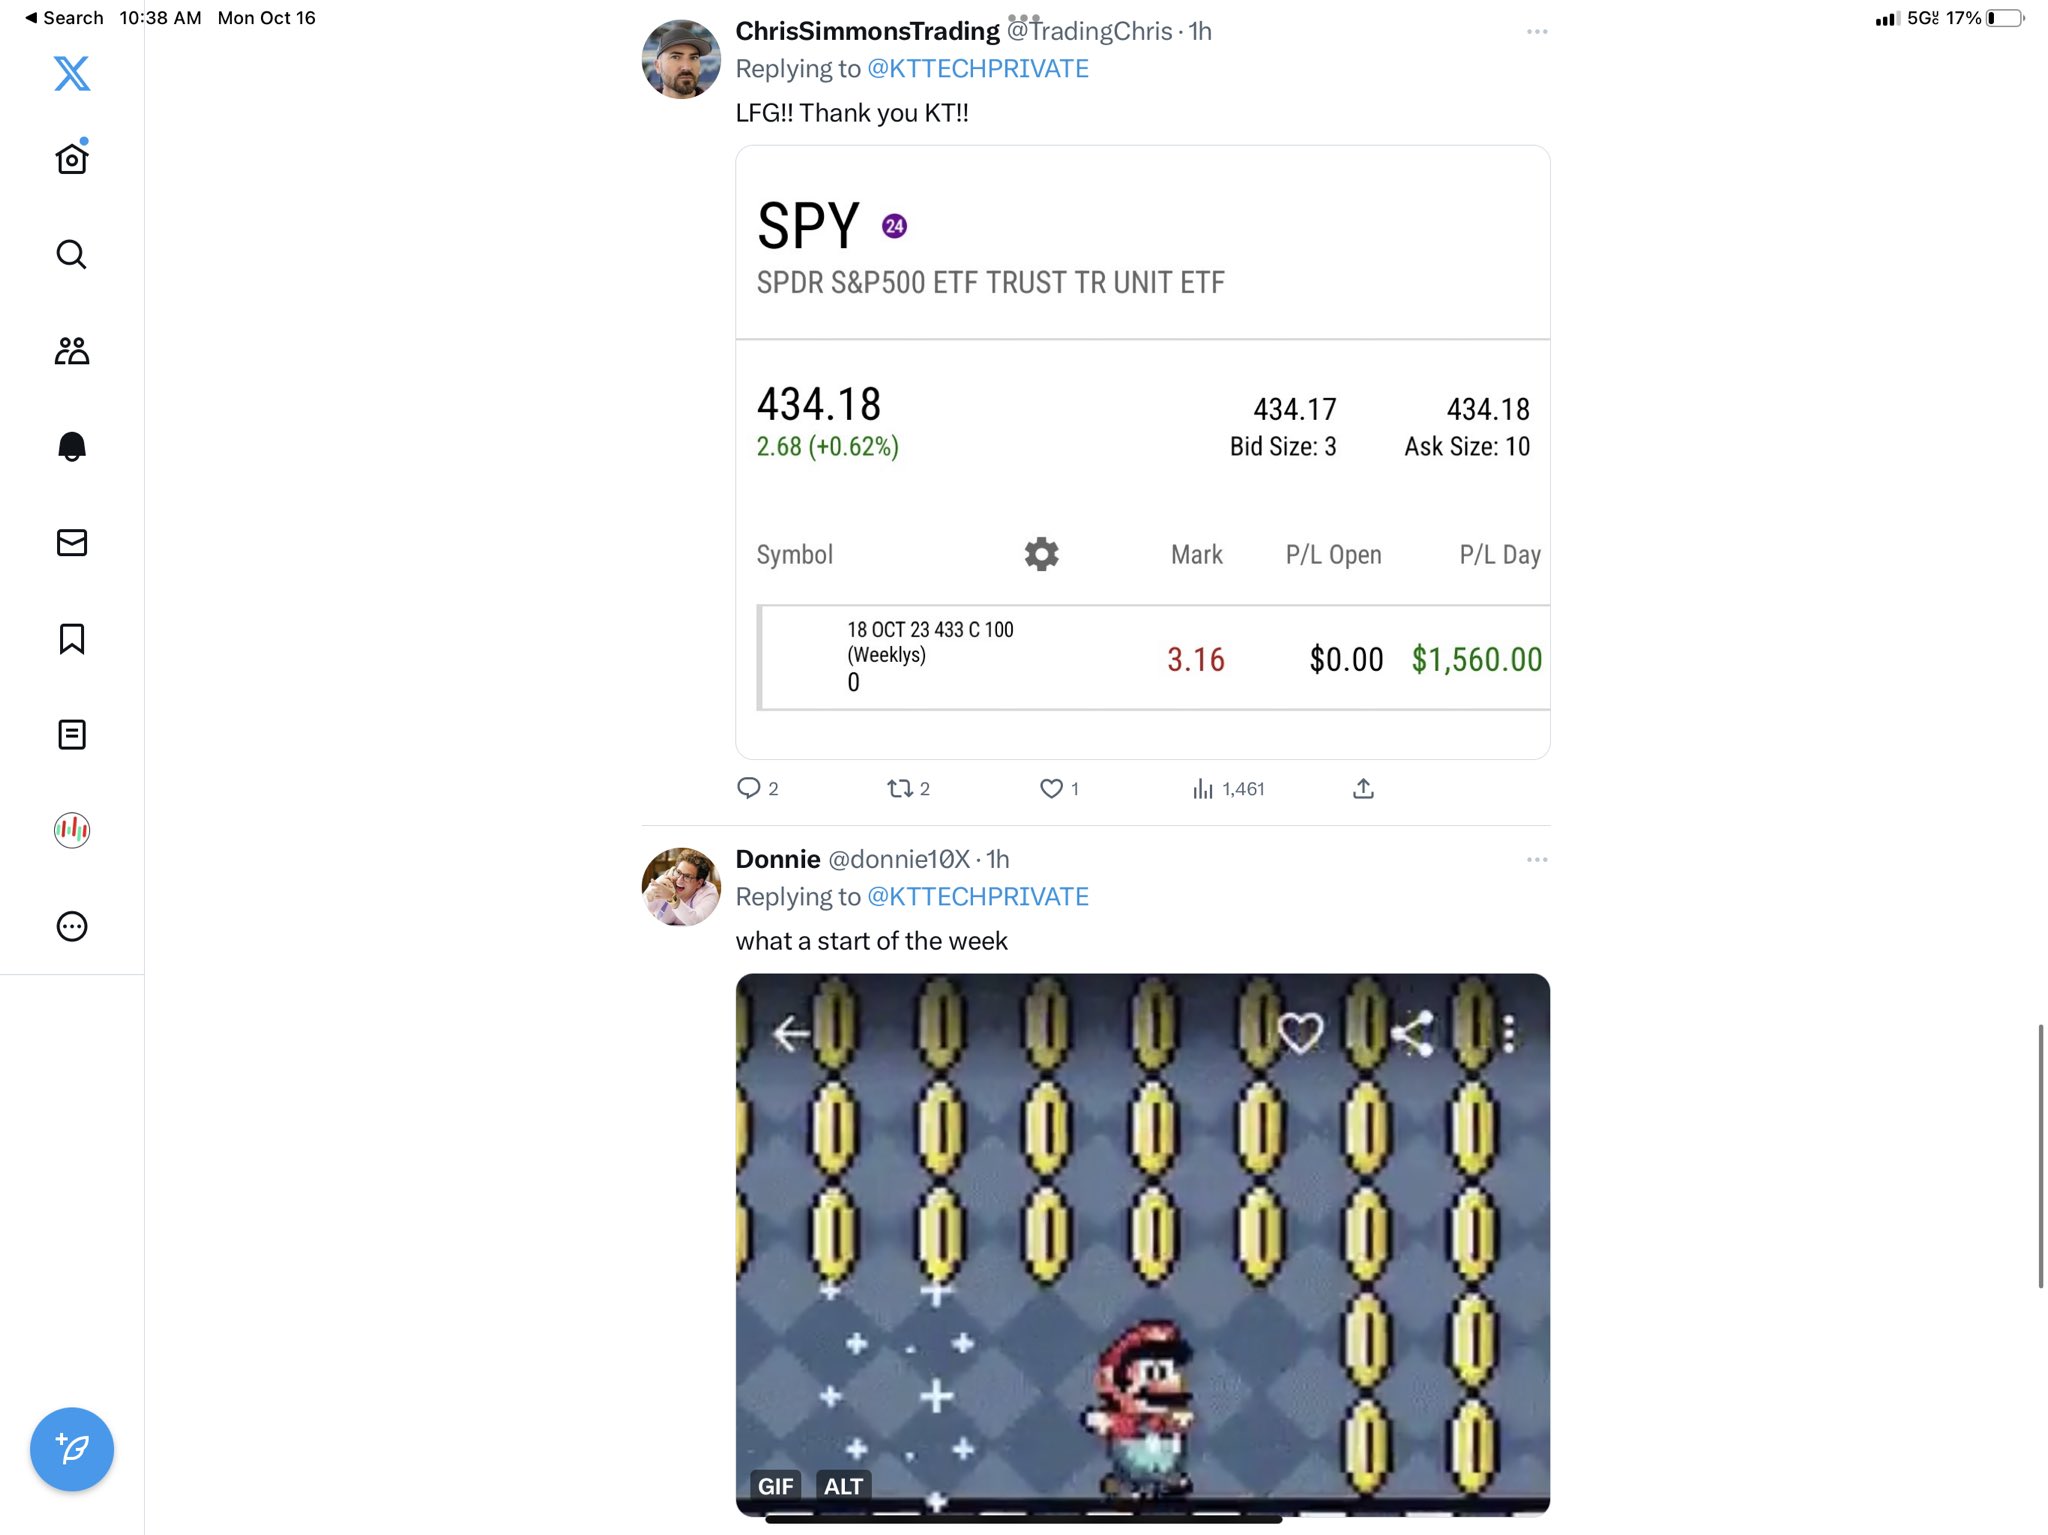Screen dimensions: 2048x1535
Task: Open @KTTECHPRIVATE link in Donnie's reply
Action: pyautogui.click(x=977, y=897)
